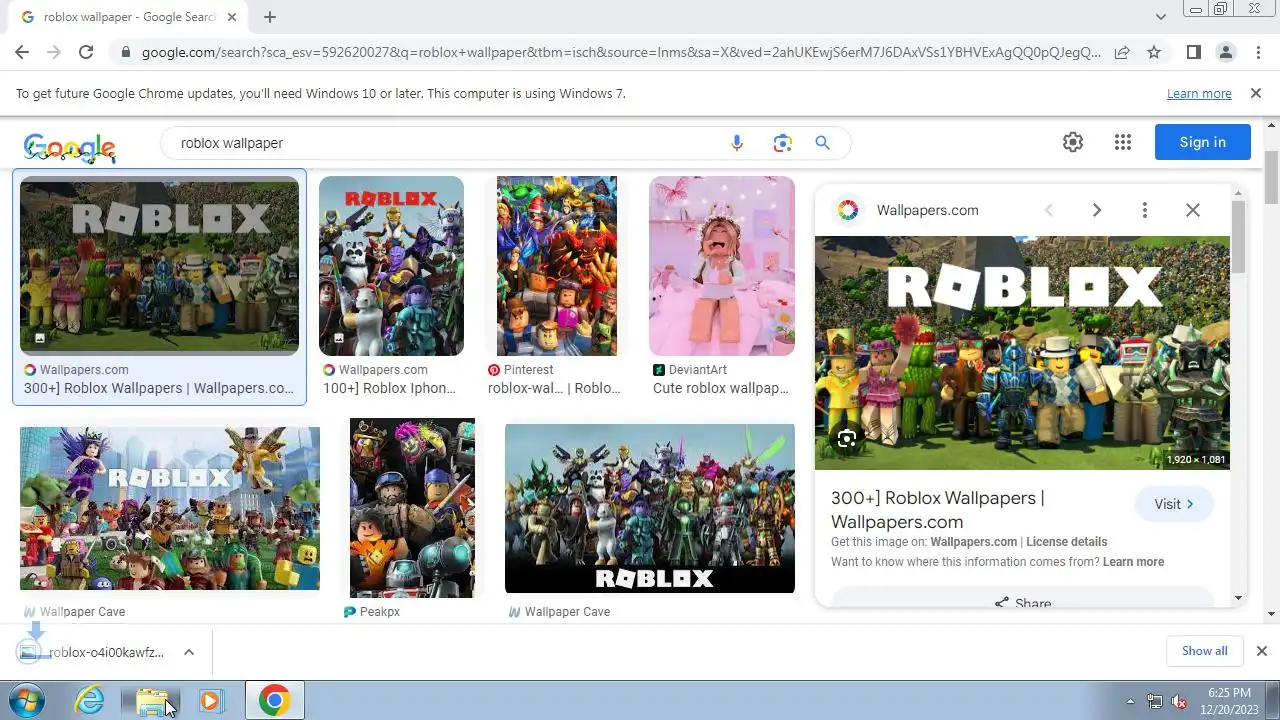Show hidden system tray icons

click(1131, 701)
